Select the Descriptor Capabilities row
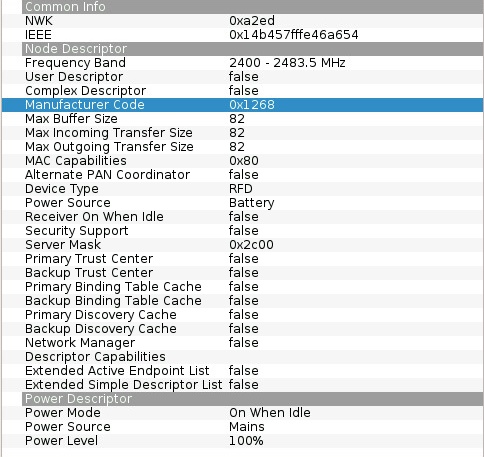 point(243,357)
